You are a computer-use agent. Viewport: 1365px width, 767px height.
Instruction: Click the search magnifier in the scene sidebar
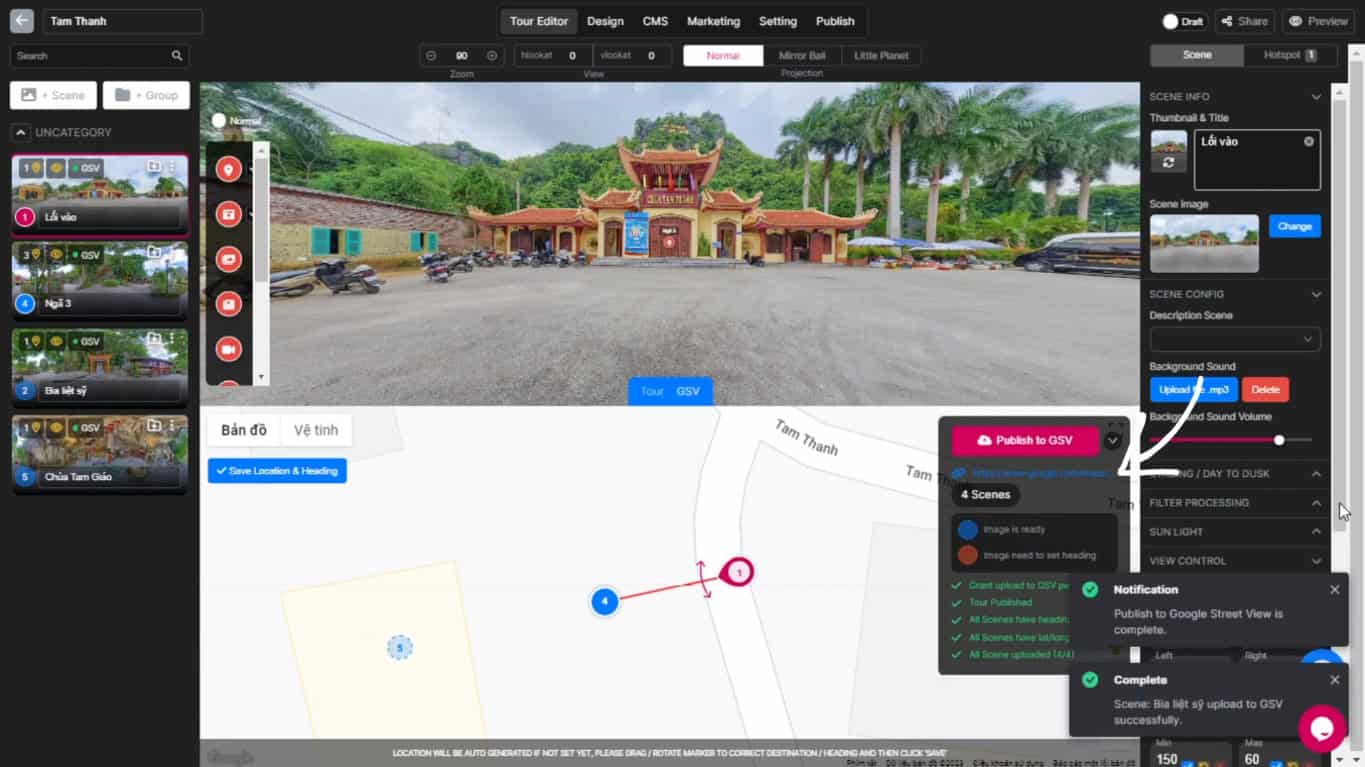click(176, 55)
